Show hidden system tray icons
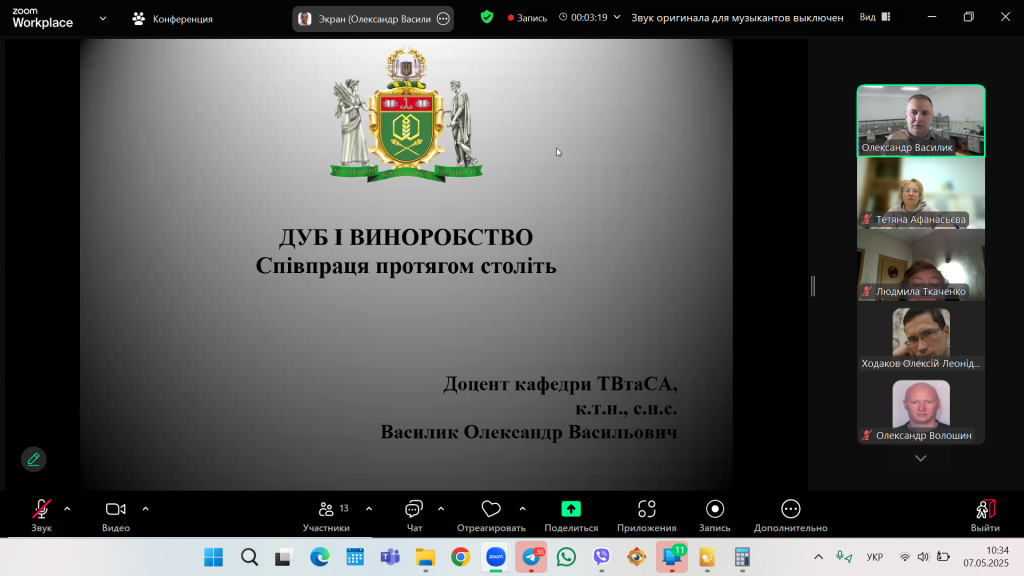This screenshot has width=1024, height=576. coord(818,557)
